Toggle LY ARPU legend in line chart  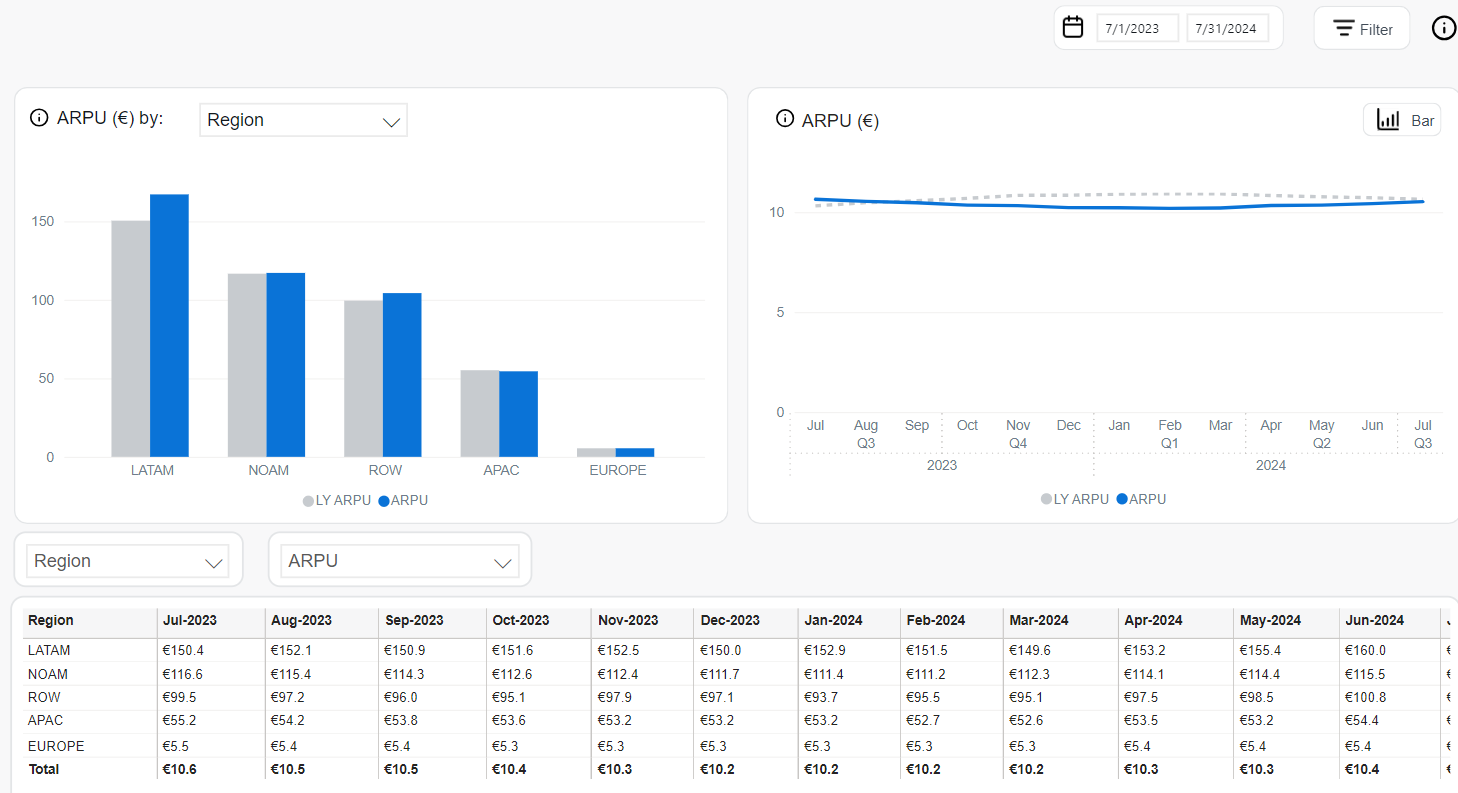pyautogui.click(x=1075, y=498)
